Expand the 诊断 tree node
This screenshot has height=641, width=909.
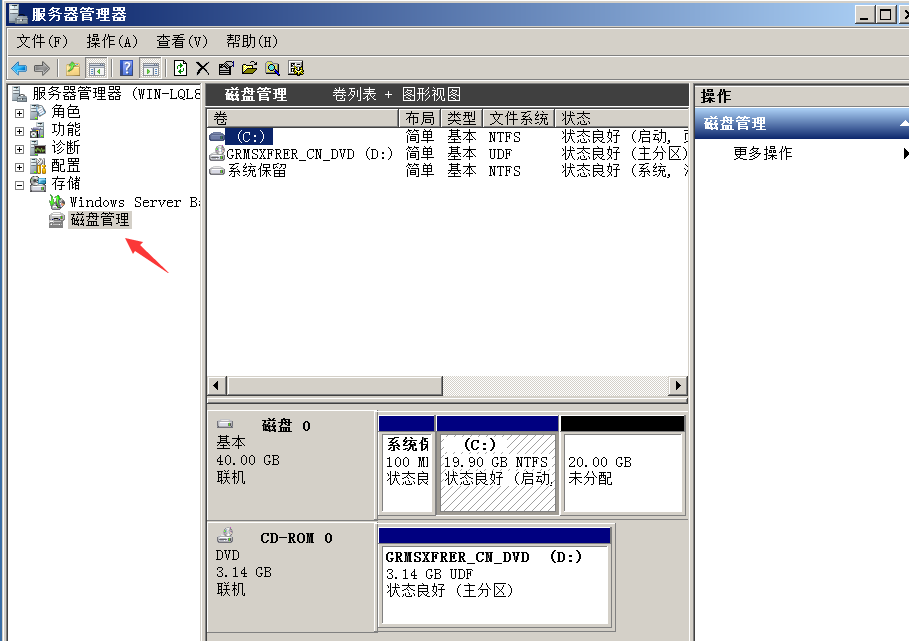19,149
